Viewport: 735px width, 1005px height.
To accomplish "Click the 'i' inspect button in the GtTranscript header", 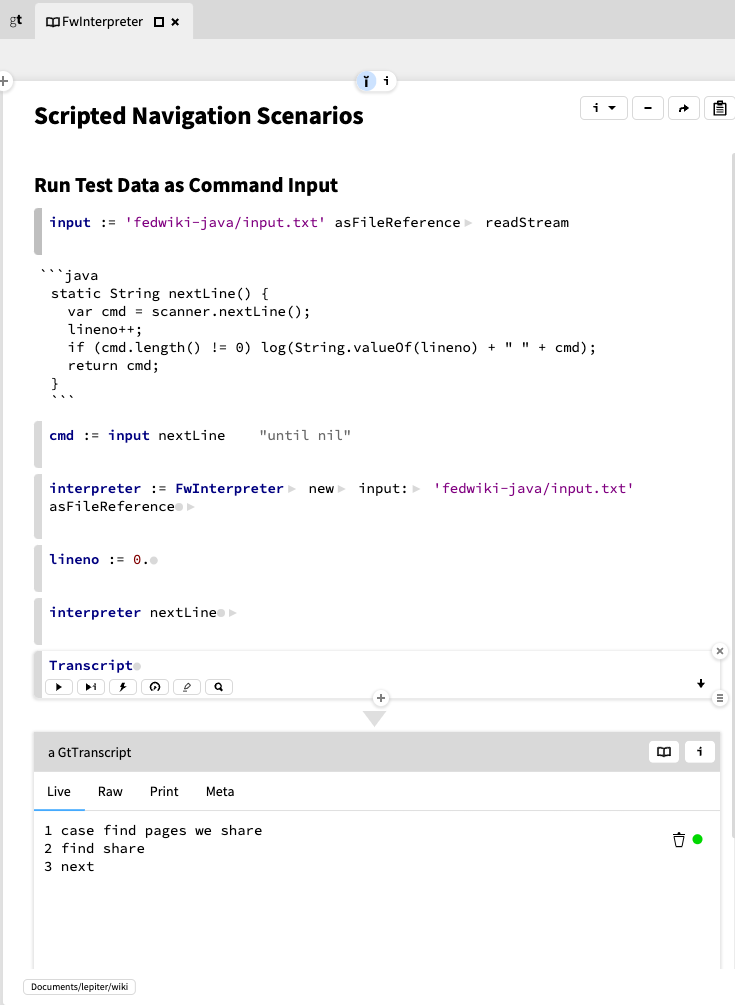I will tap(700, 752).
